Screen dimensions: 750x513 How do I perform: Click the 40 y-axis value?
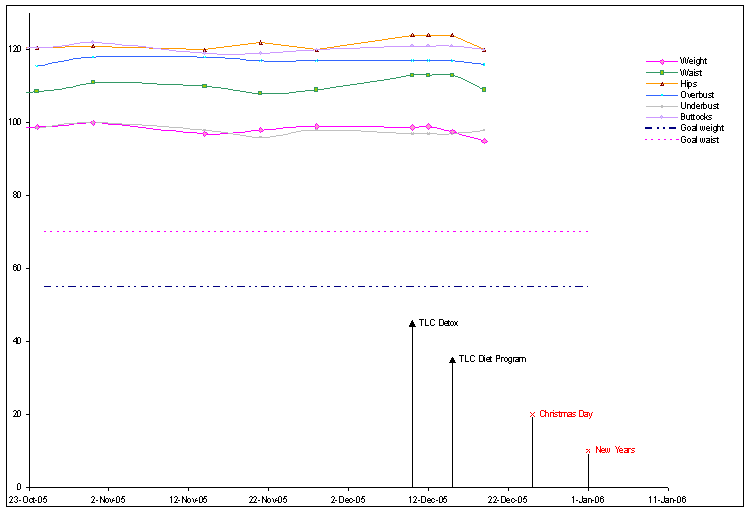coord(17,341)
